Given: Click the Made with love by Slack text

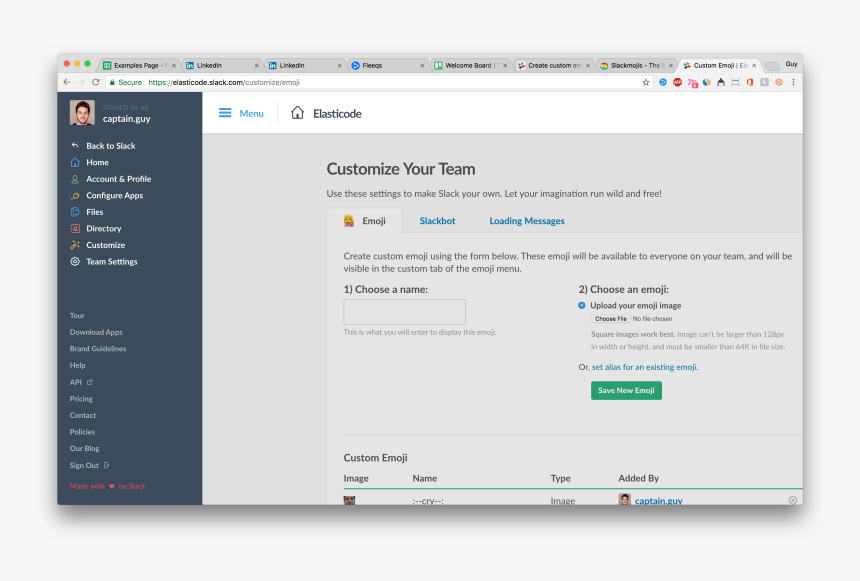Looking at the screenshot, I should [x=108, y=486].
